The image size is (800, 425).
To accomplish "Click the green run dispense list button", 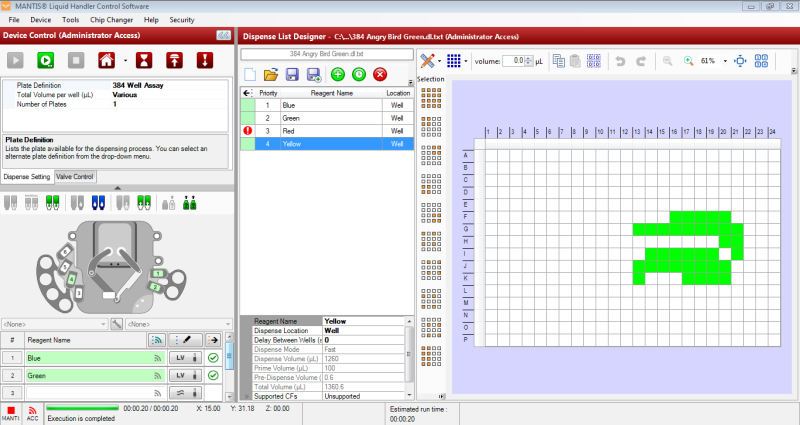I will pos(45,61).
